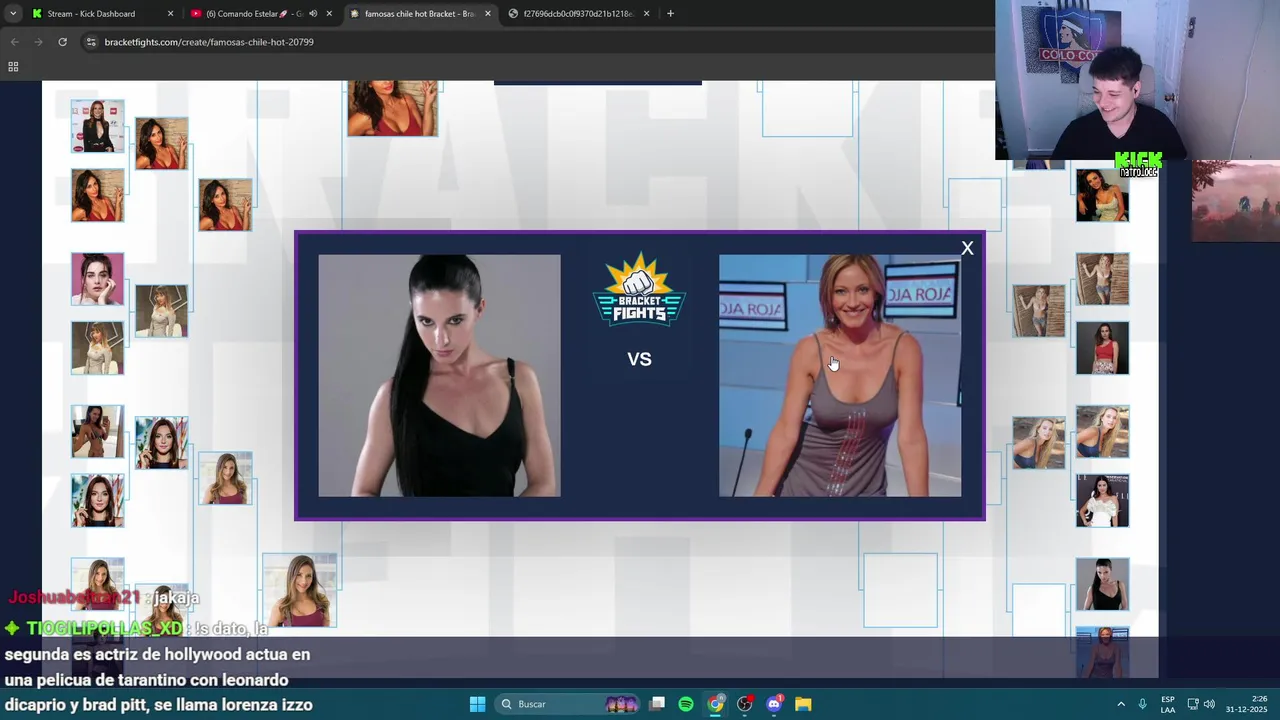Go back one page in Chrome
This screenshot has width=1280, height=720.
(14, 42)
